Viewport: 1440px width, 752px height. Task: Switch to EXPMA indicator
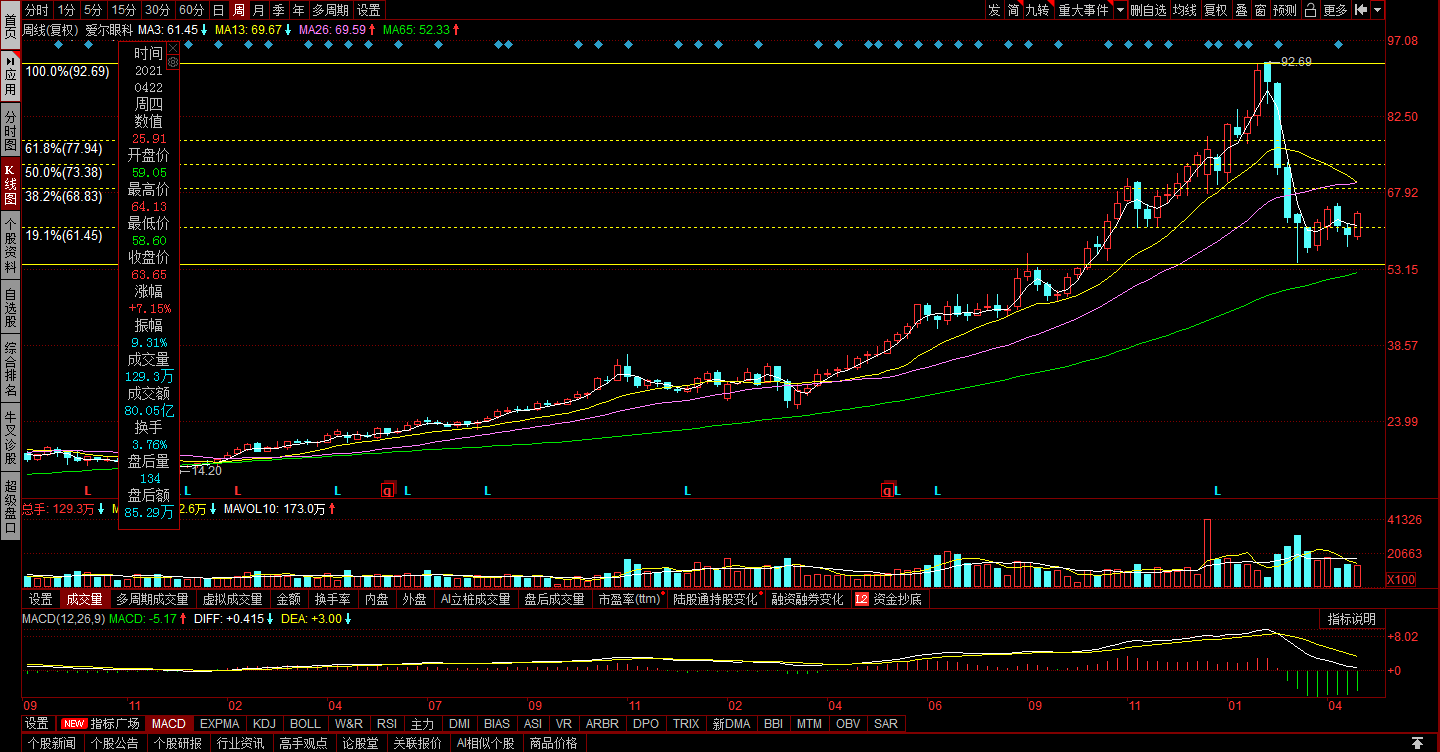[x=219, y=723]
